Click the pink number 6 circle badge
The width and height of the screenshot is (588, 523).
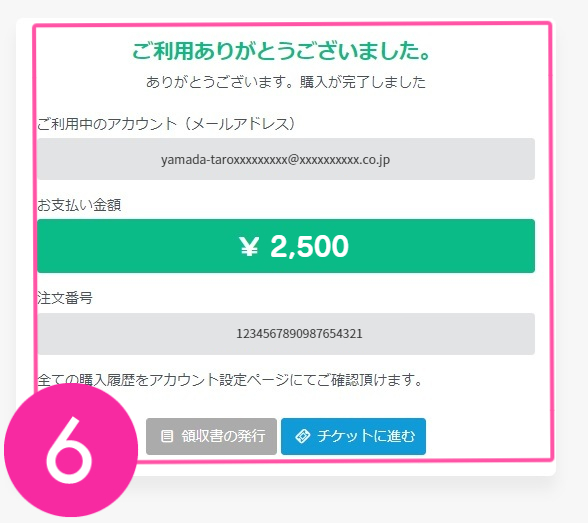pos(71,450)
